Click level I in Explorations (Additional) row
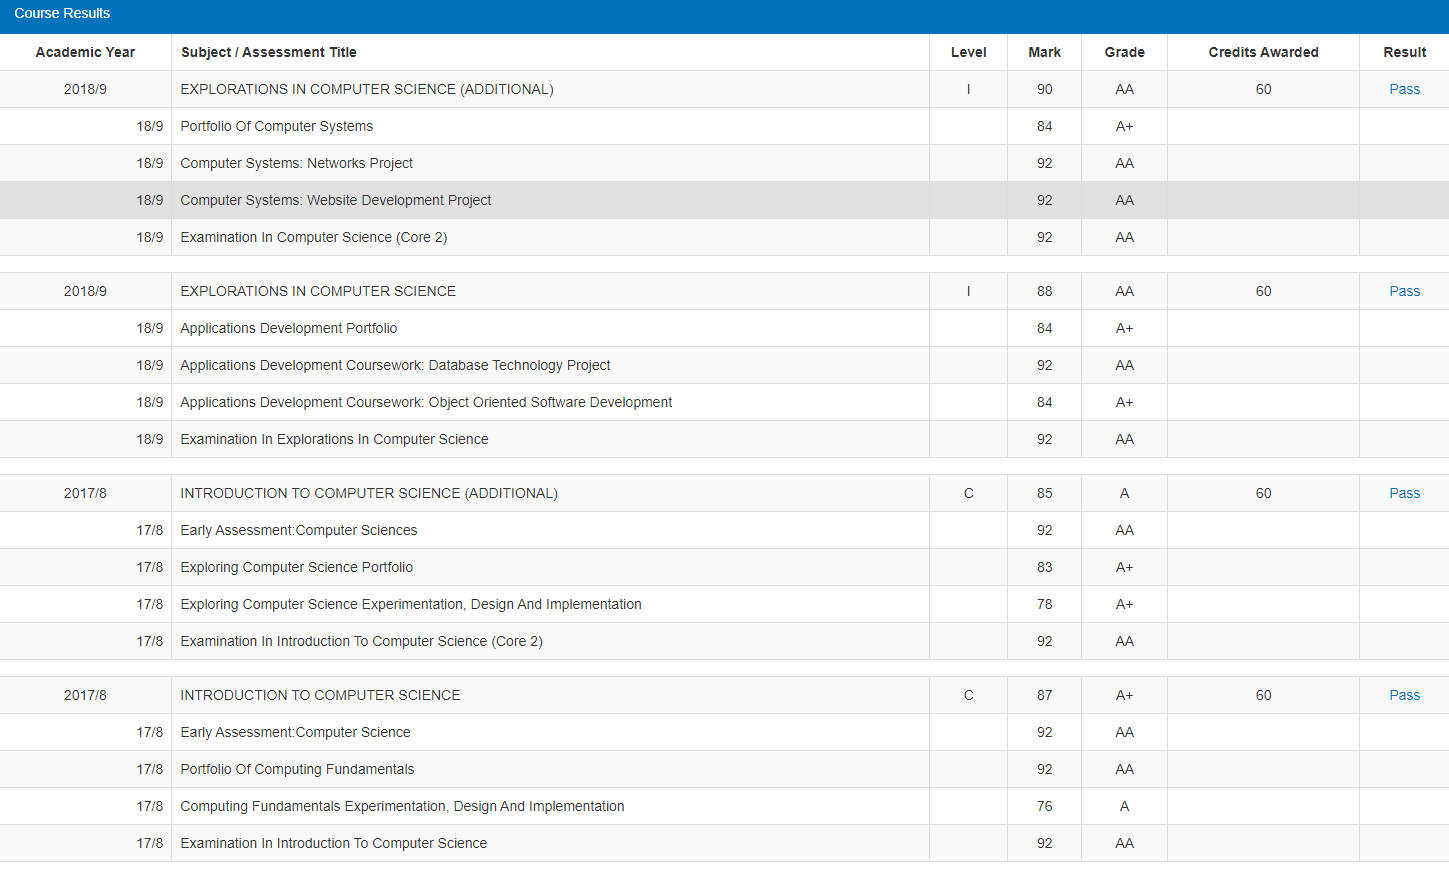 [968, 89]
